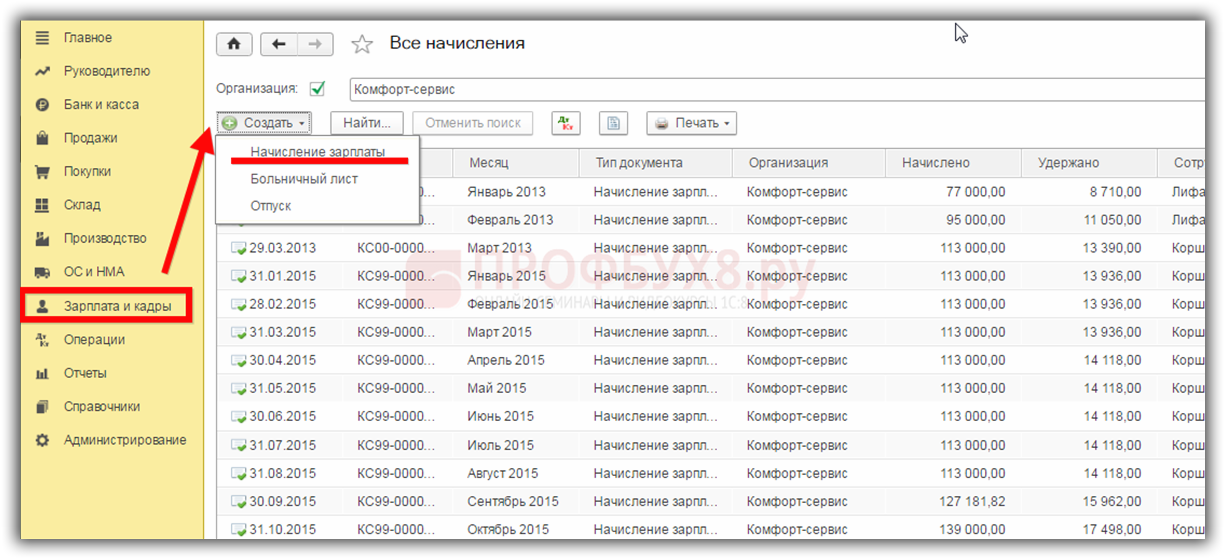Choose Отпуск from the Создать menu
1225x559 pixels.
(271, 206)
